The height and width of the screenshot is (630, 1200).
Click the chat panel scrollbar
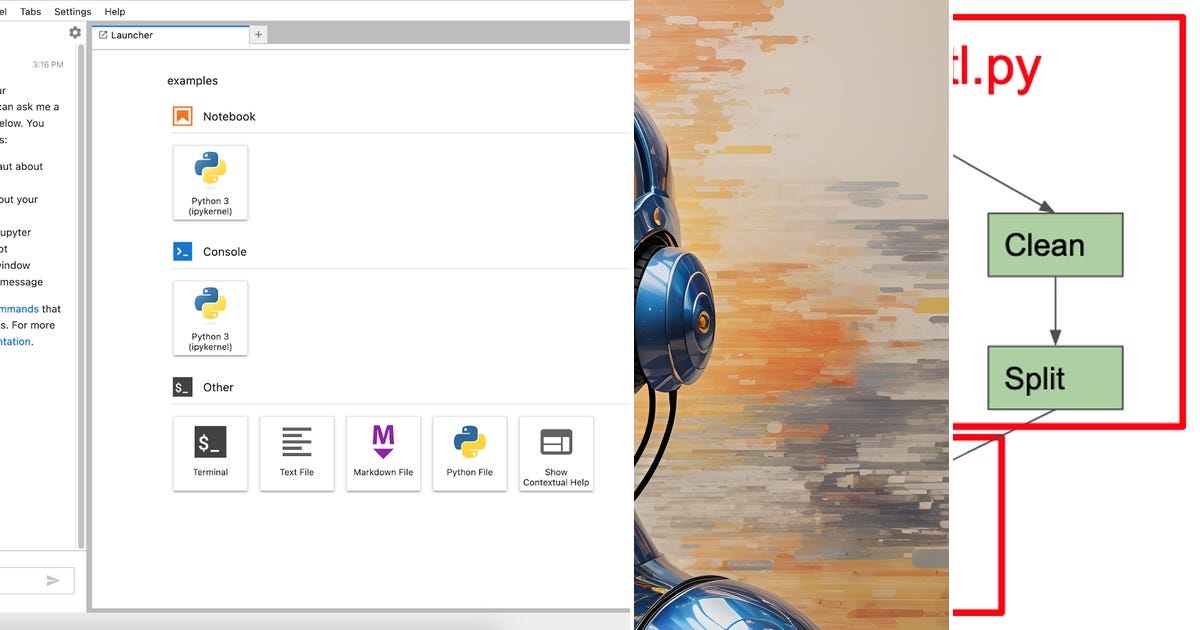[81, 295]
